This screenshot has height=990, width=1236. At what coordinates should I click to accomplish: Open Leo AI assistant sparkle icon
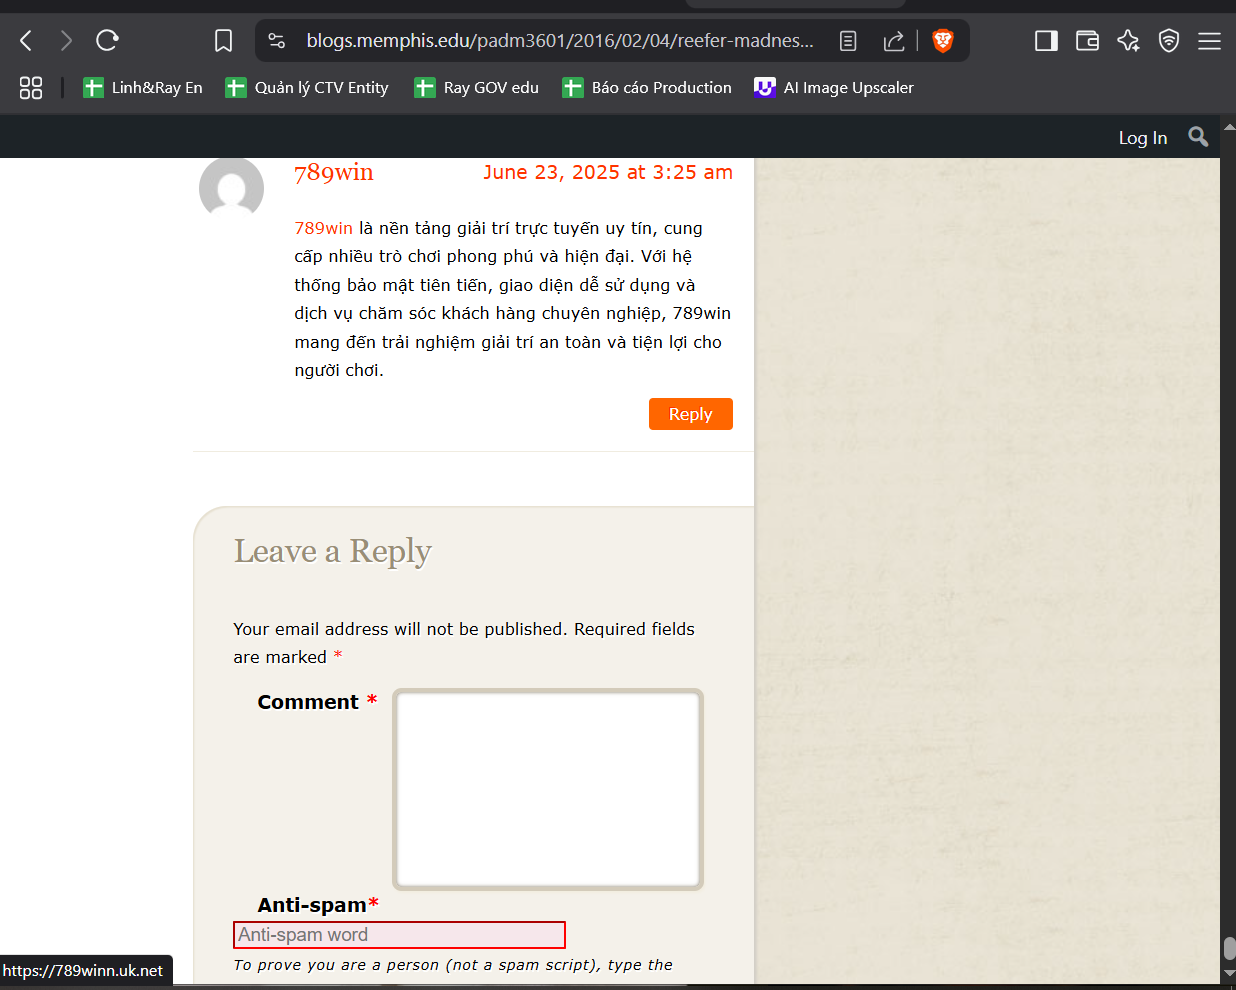[1128, 41]
